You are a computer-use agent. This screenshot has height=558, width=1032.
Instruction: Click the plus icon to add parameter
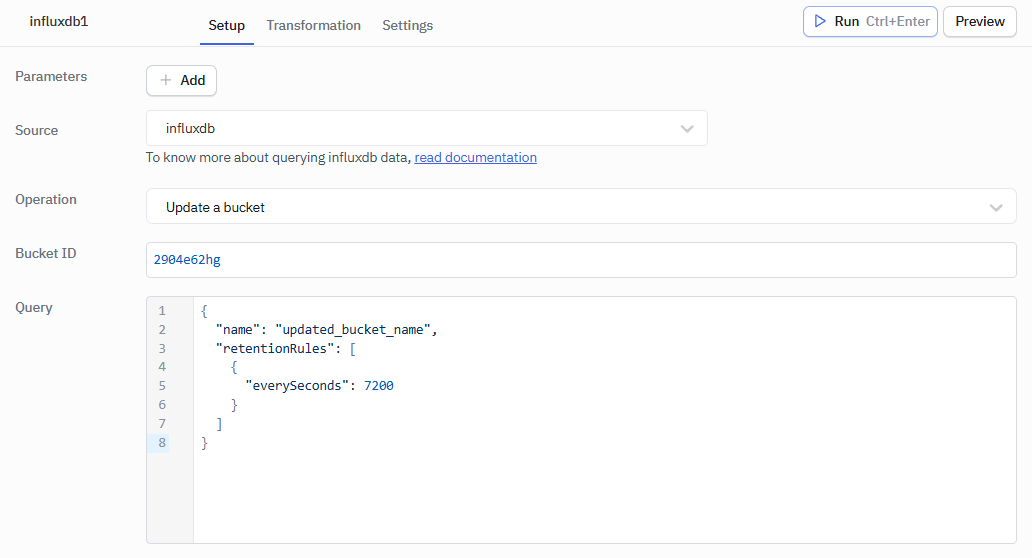(x=166, y=81)
